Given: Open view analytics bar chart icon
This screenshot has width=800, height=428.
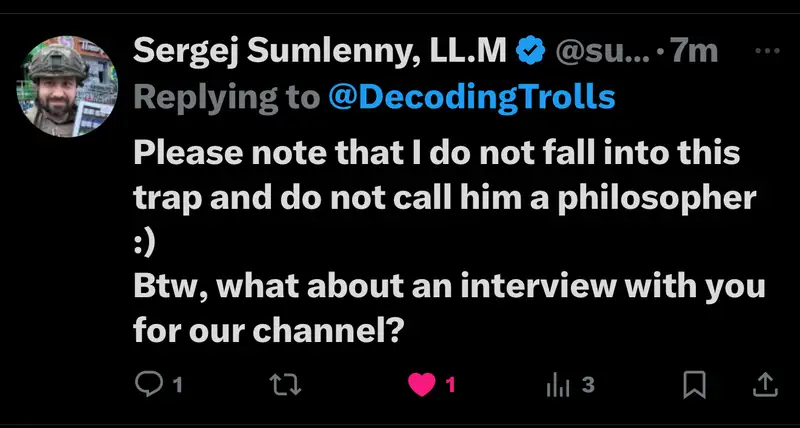Looking at the screenshot, I should [558, 384].
